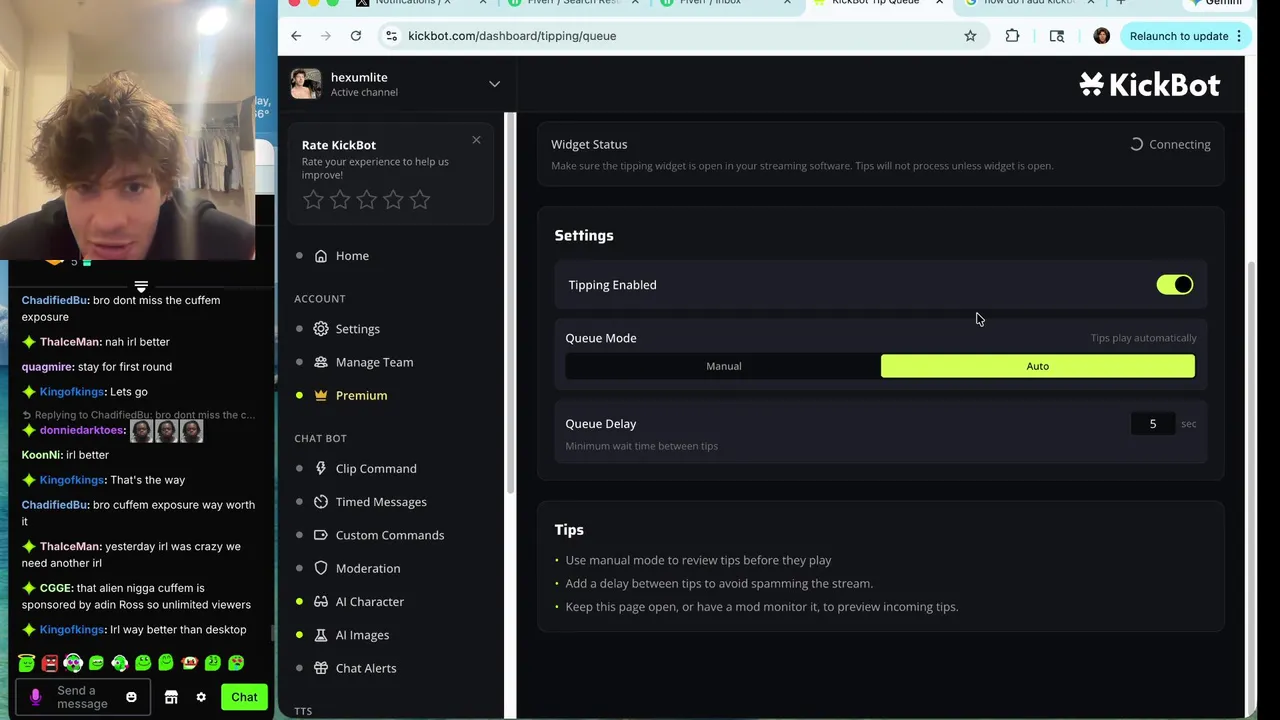The width and height of the screenshot is (1280, 720).
Task: Click username CGGE in chat
Action: [x=55, y=588]
